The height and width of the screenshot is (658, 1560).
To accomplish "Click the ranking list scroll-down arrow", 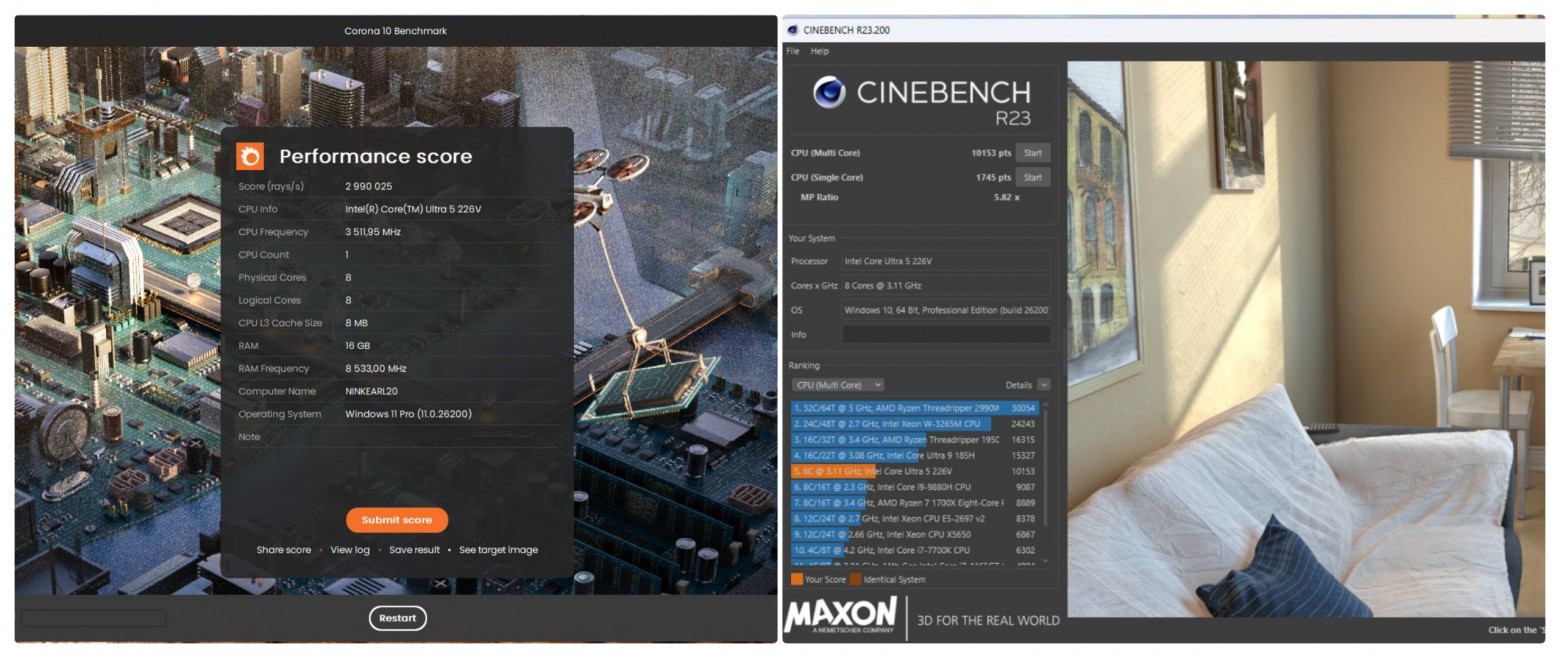I will (x=1046, y=561).
